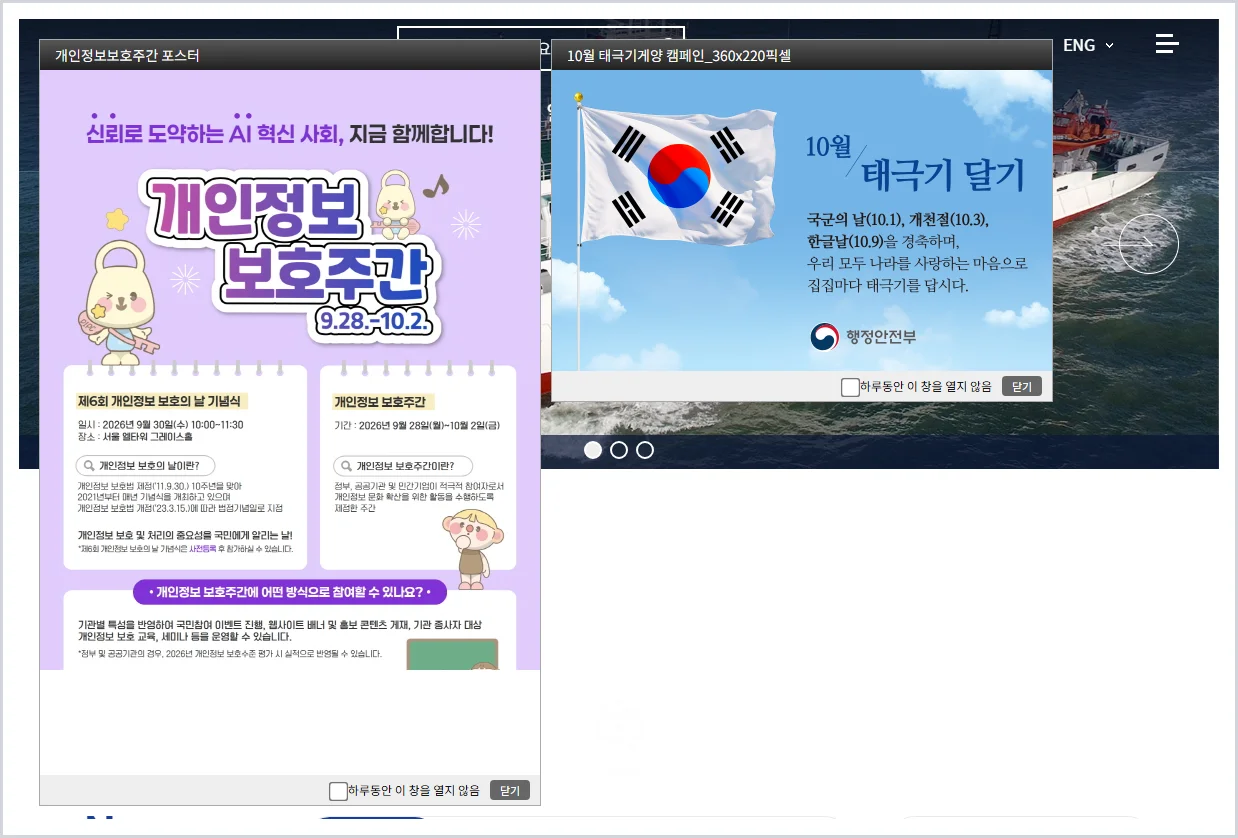This screenshot has height=838, width=1238.
Task: Select the third carousel indicator dot
Action: tap(645, 450)
